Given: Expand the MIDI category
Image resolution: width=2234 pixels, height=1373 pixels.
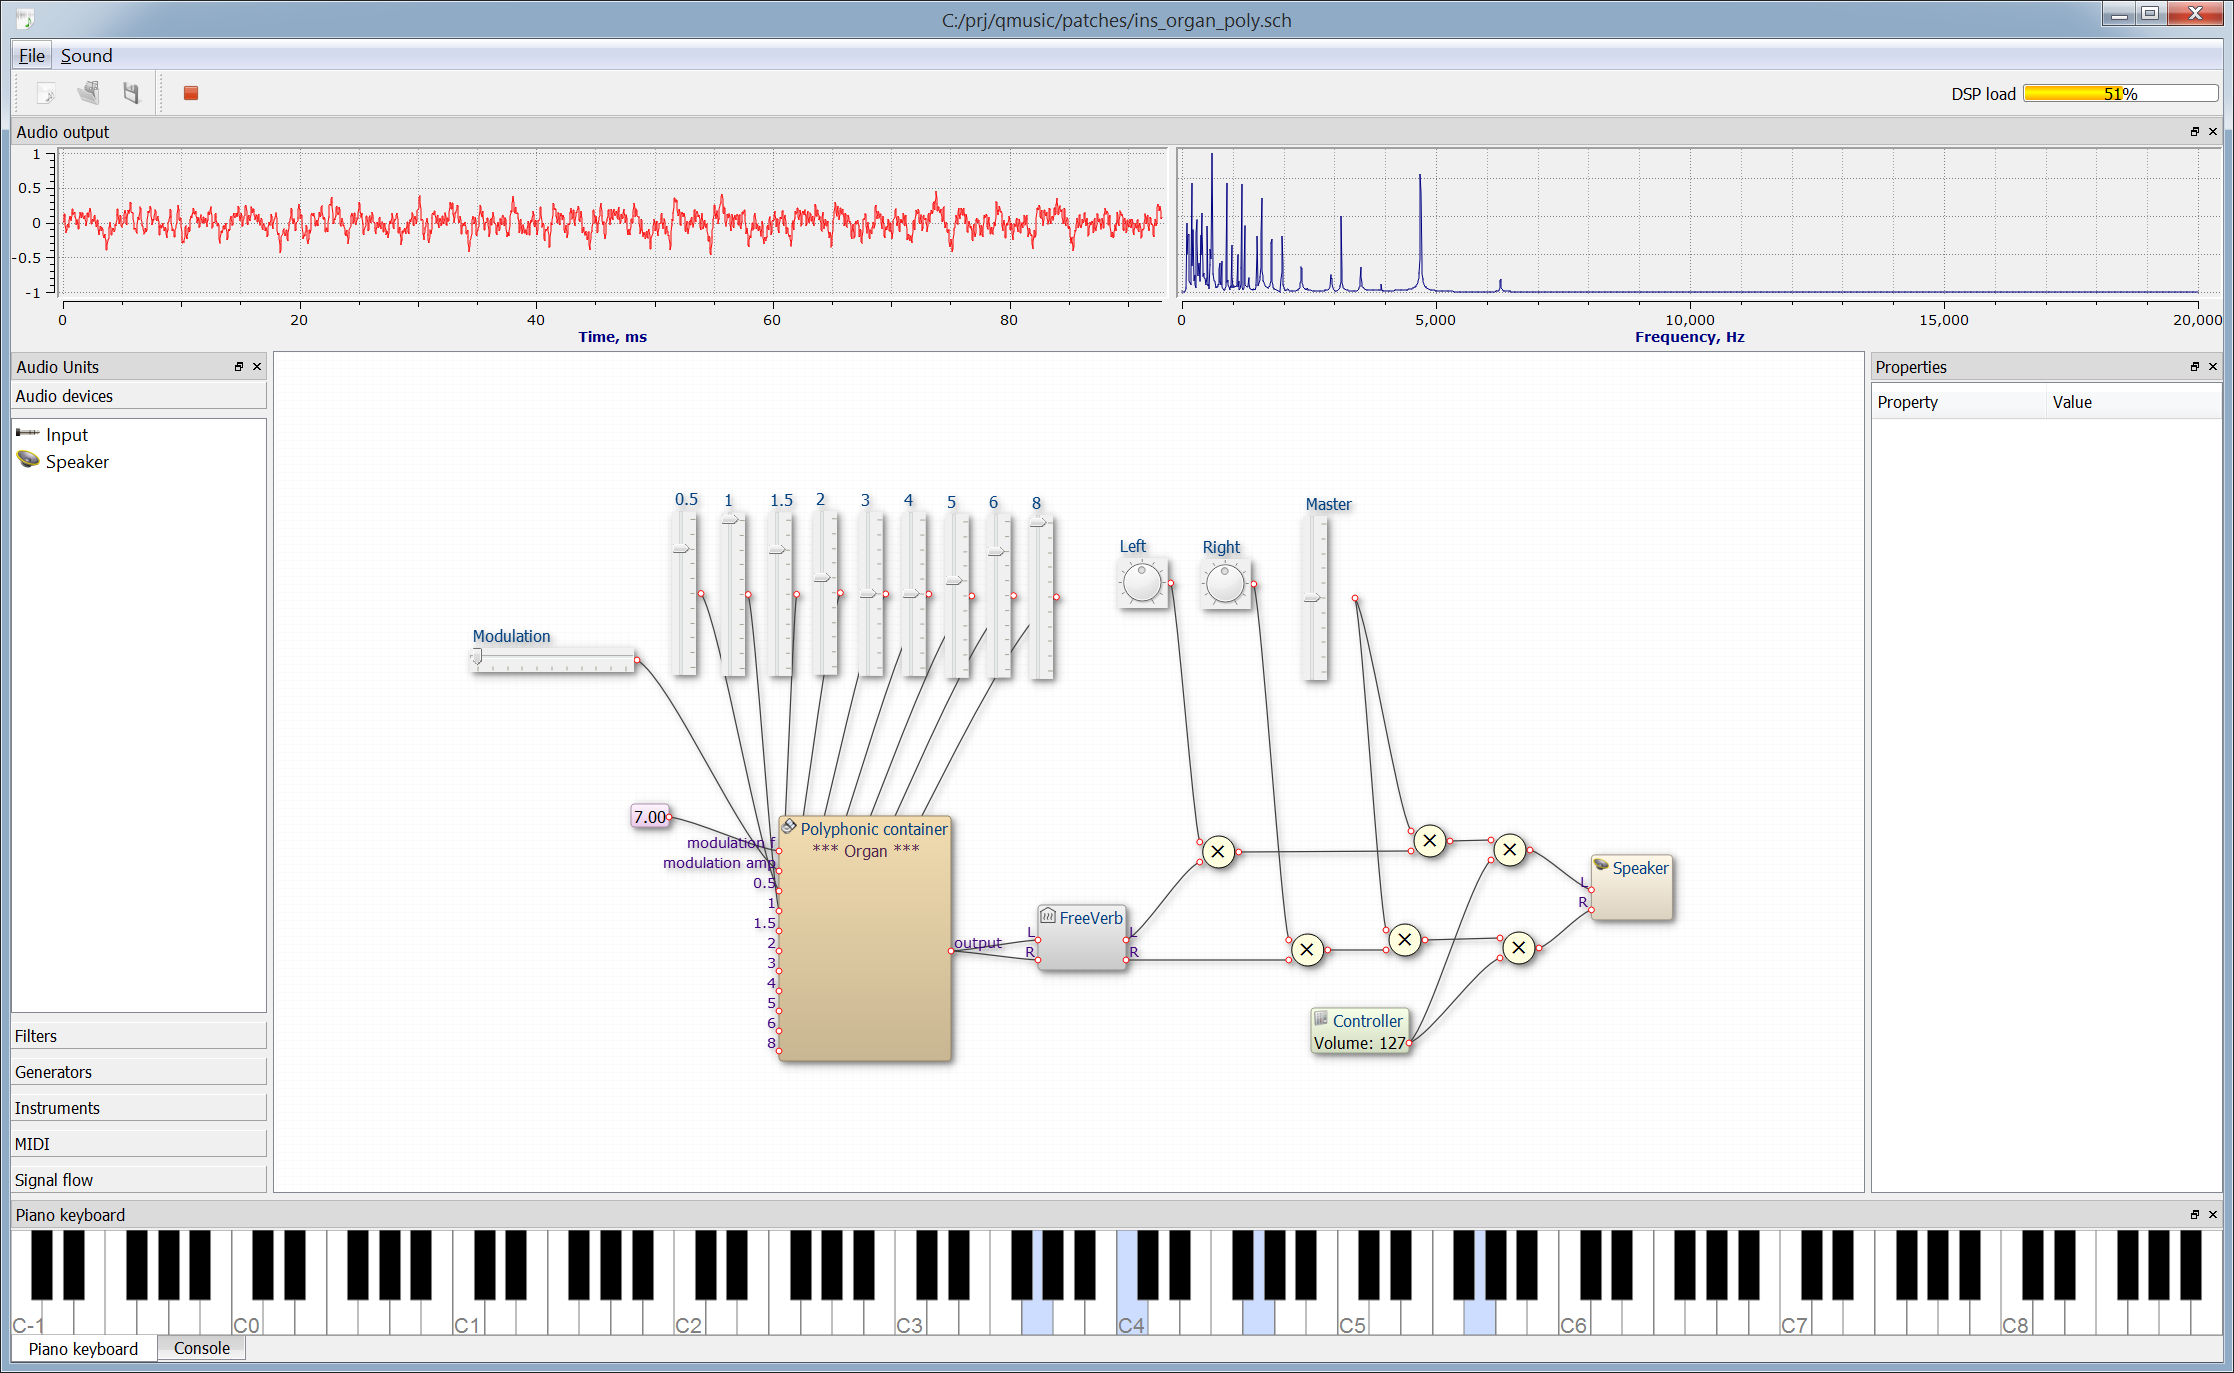Looking at the screenshot, I should pyautogui.click(x=138, y=1144).
